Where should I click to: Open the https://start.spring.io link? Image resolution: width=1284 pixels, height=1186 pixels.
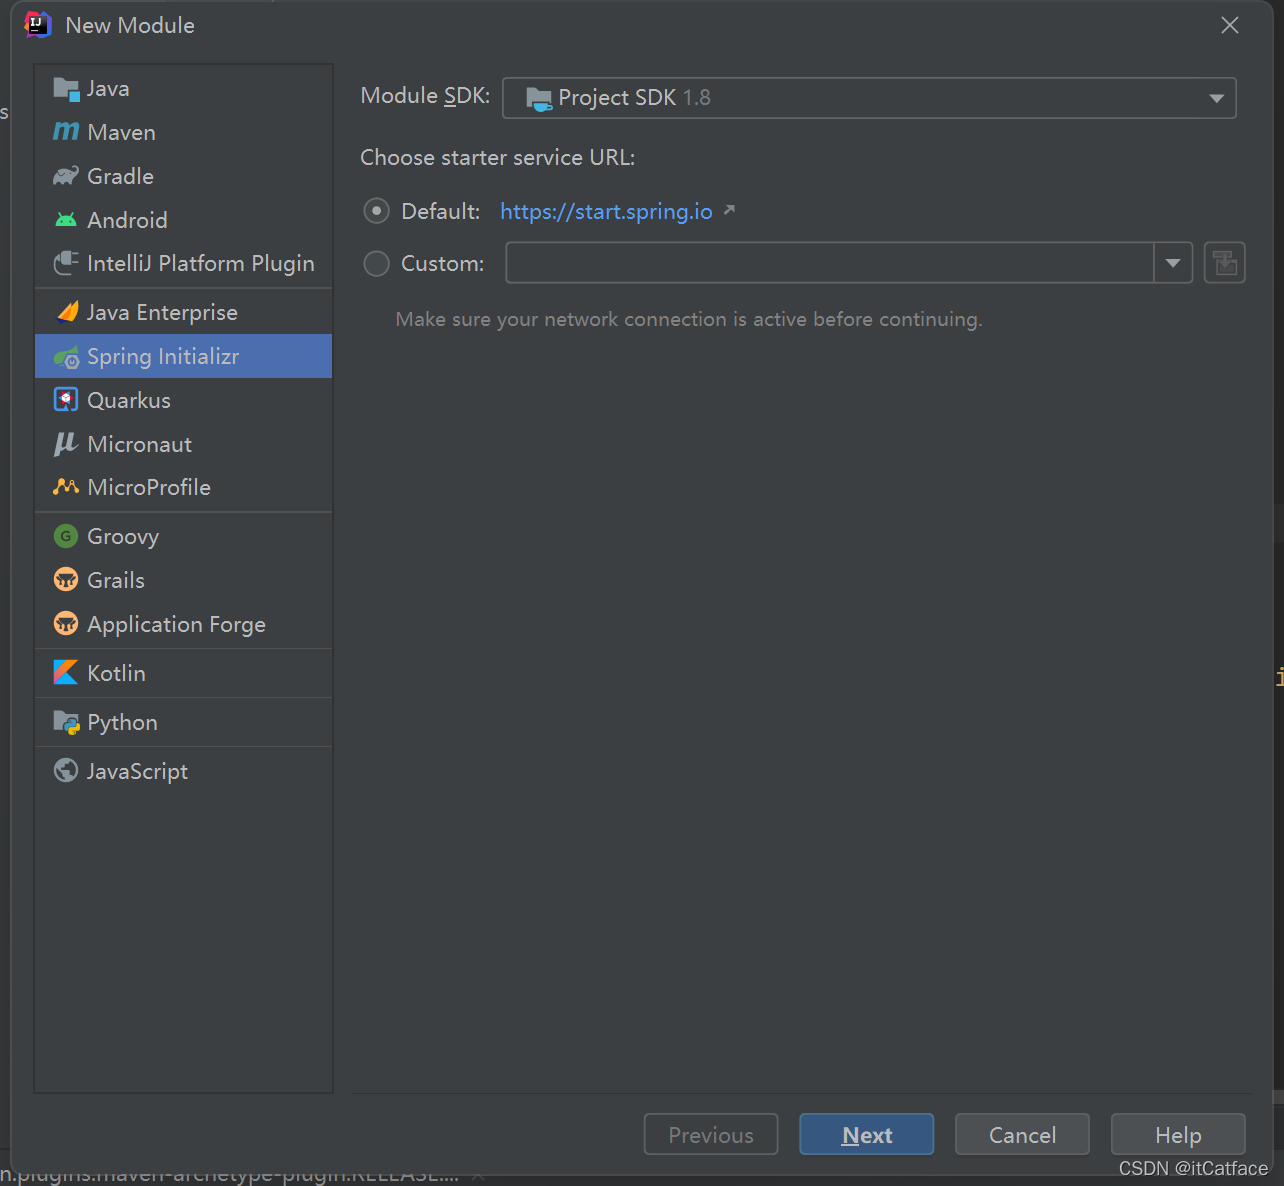point(606,211)
